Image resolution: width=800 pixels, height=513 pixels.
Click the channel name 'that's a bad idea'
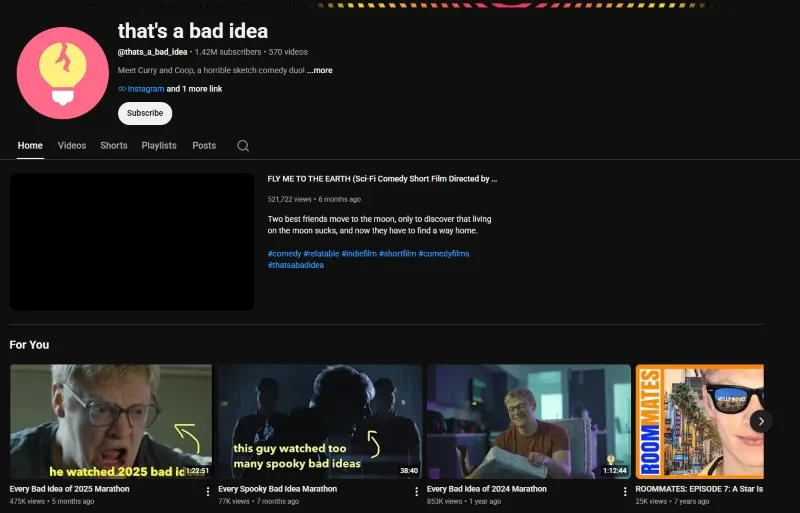193,31
